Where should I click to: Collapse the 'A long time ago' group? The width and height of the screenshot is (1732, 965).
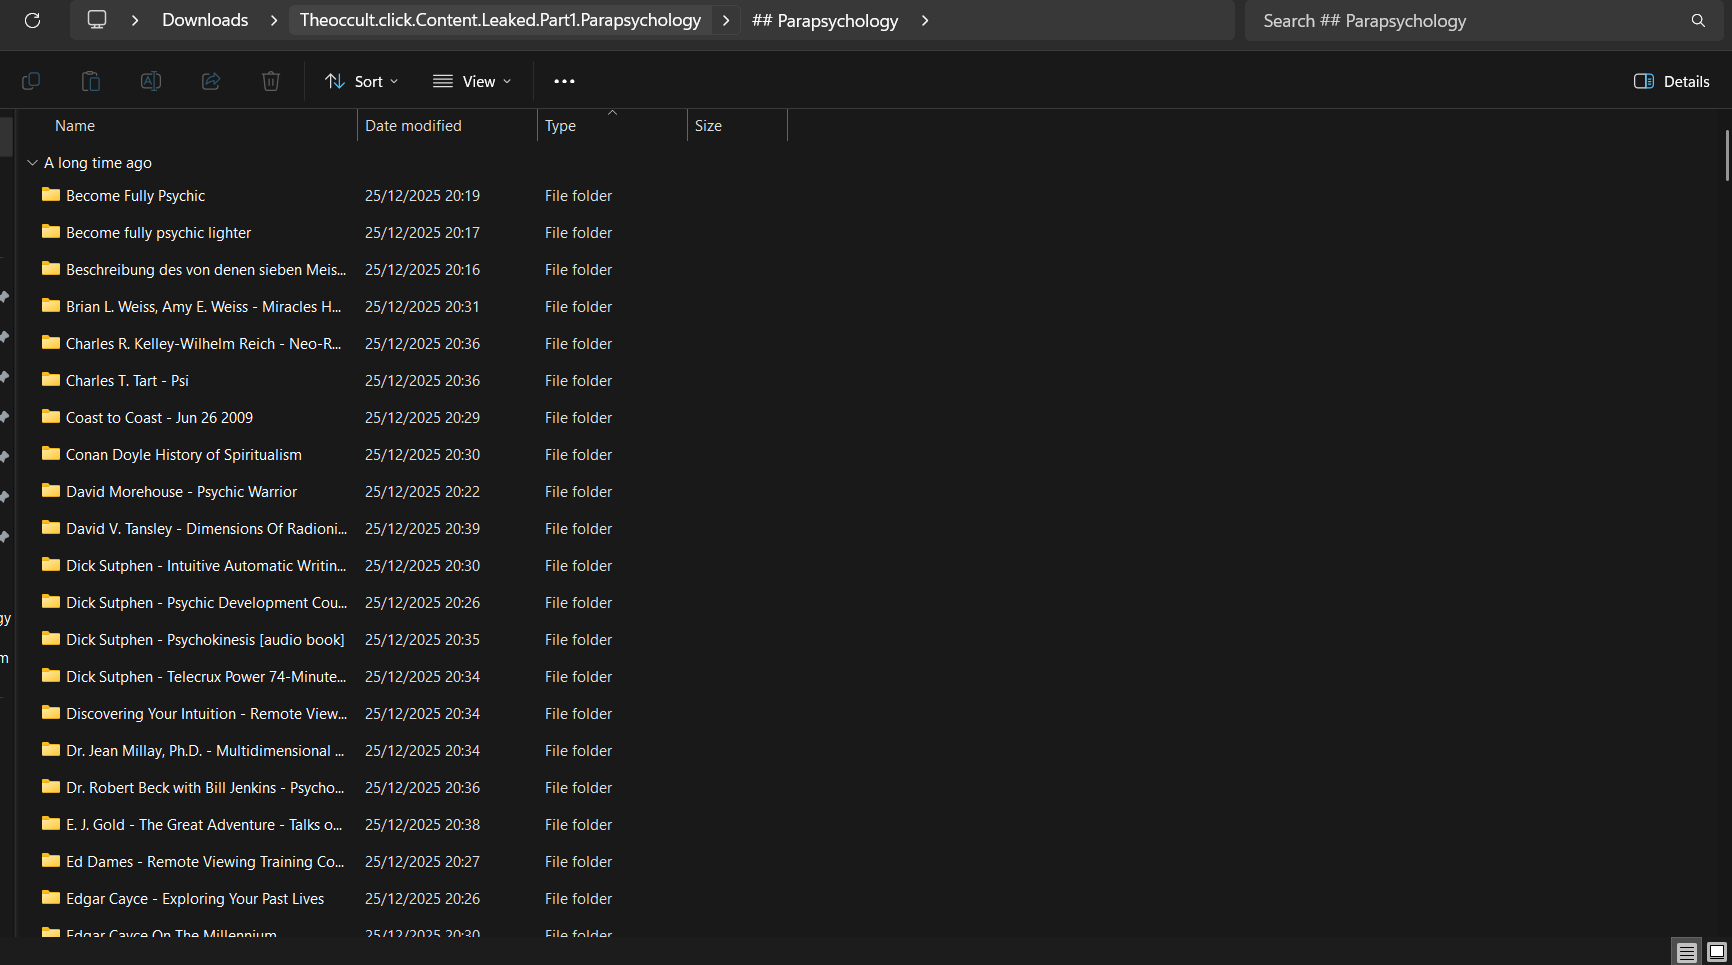pos(32,163)
